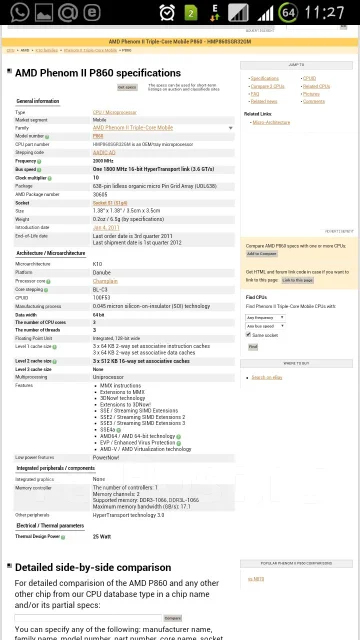Open the P860 model number link
The height and width of the screenshot is (640, 360).
pyautogui.click(x=98, y=136)
